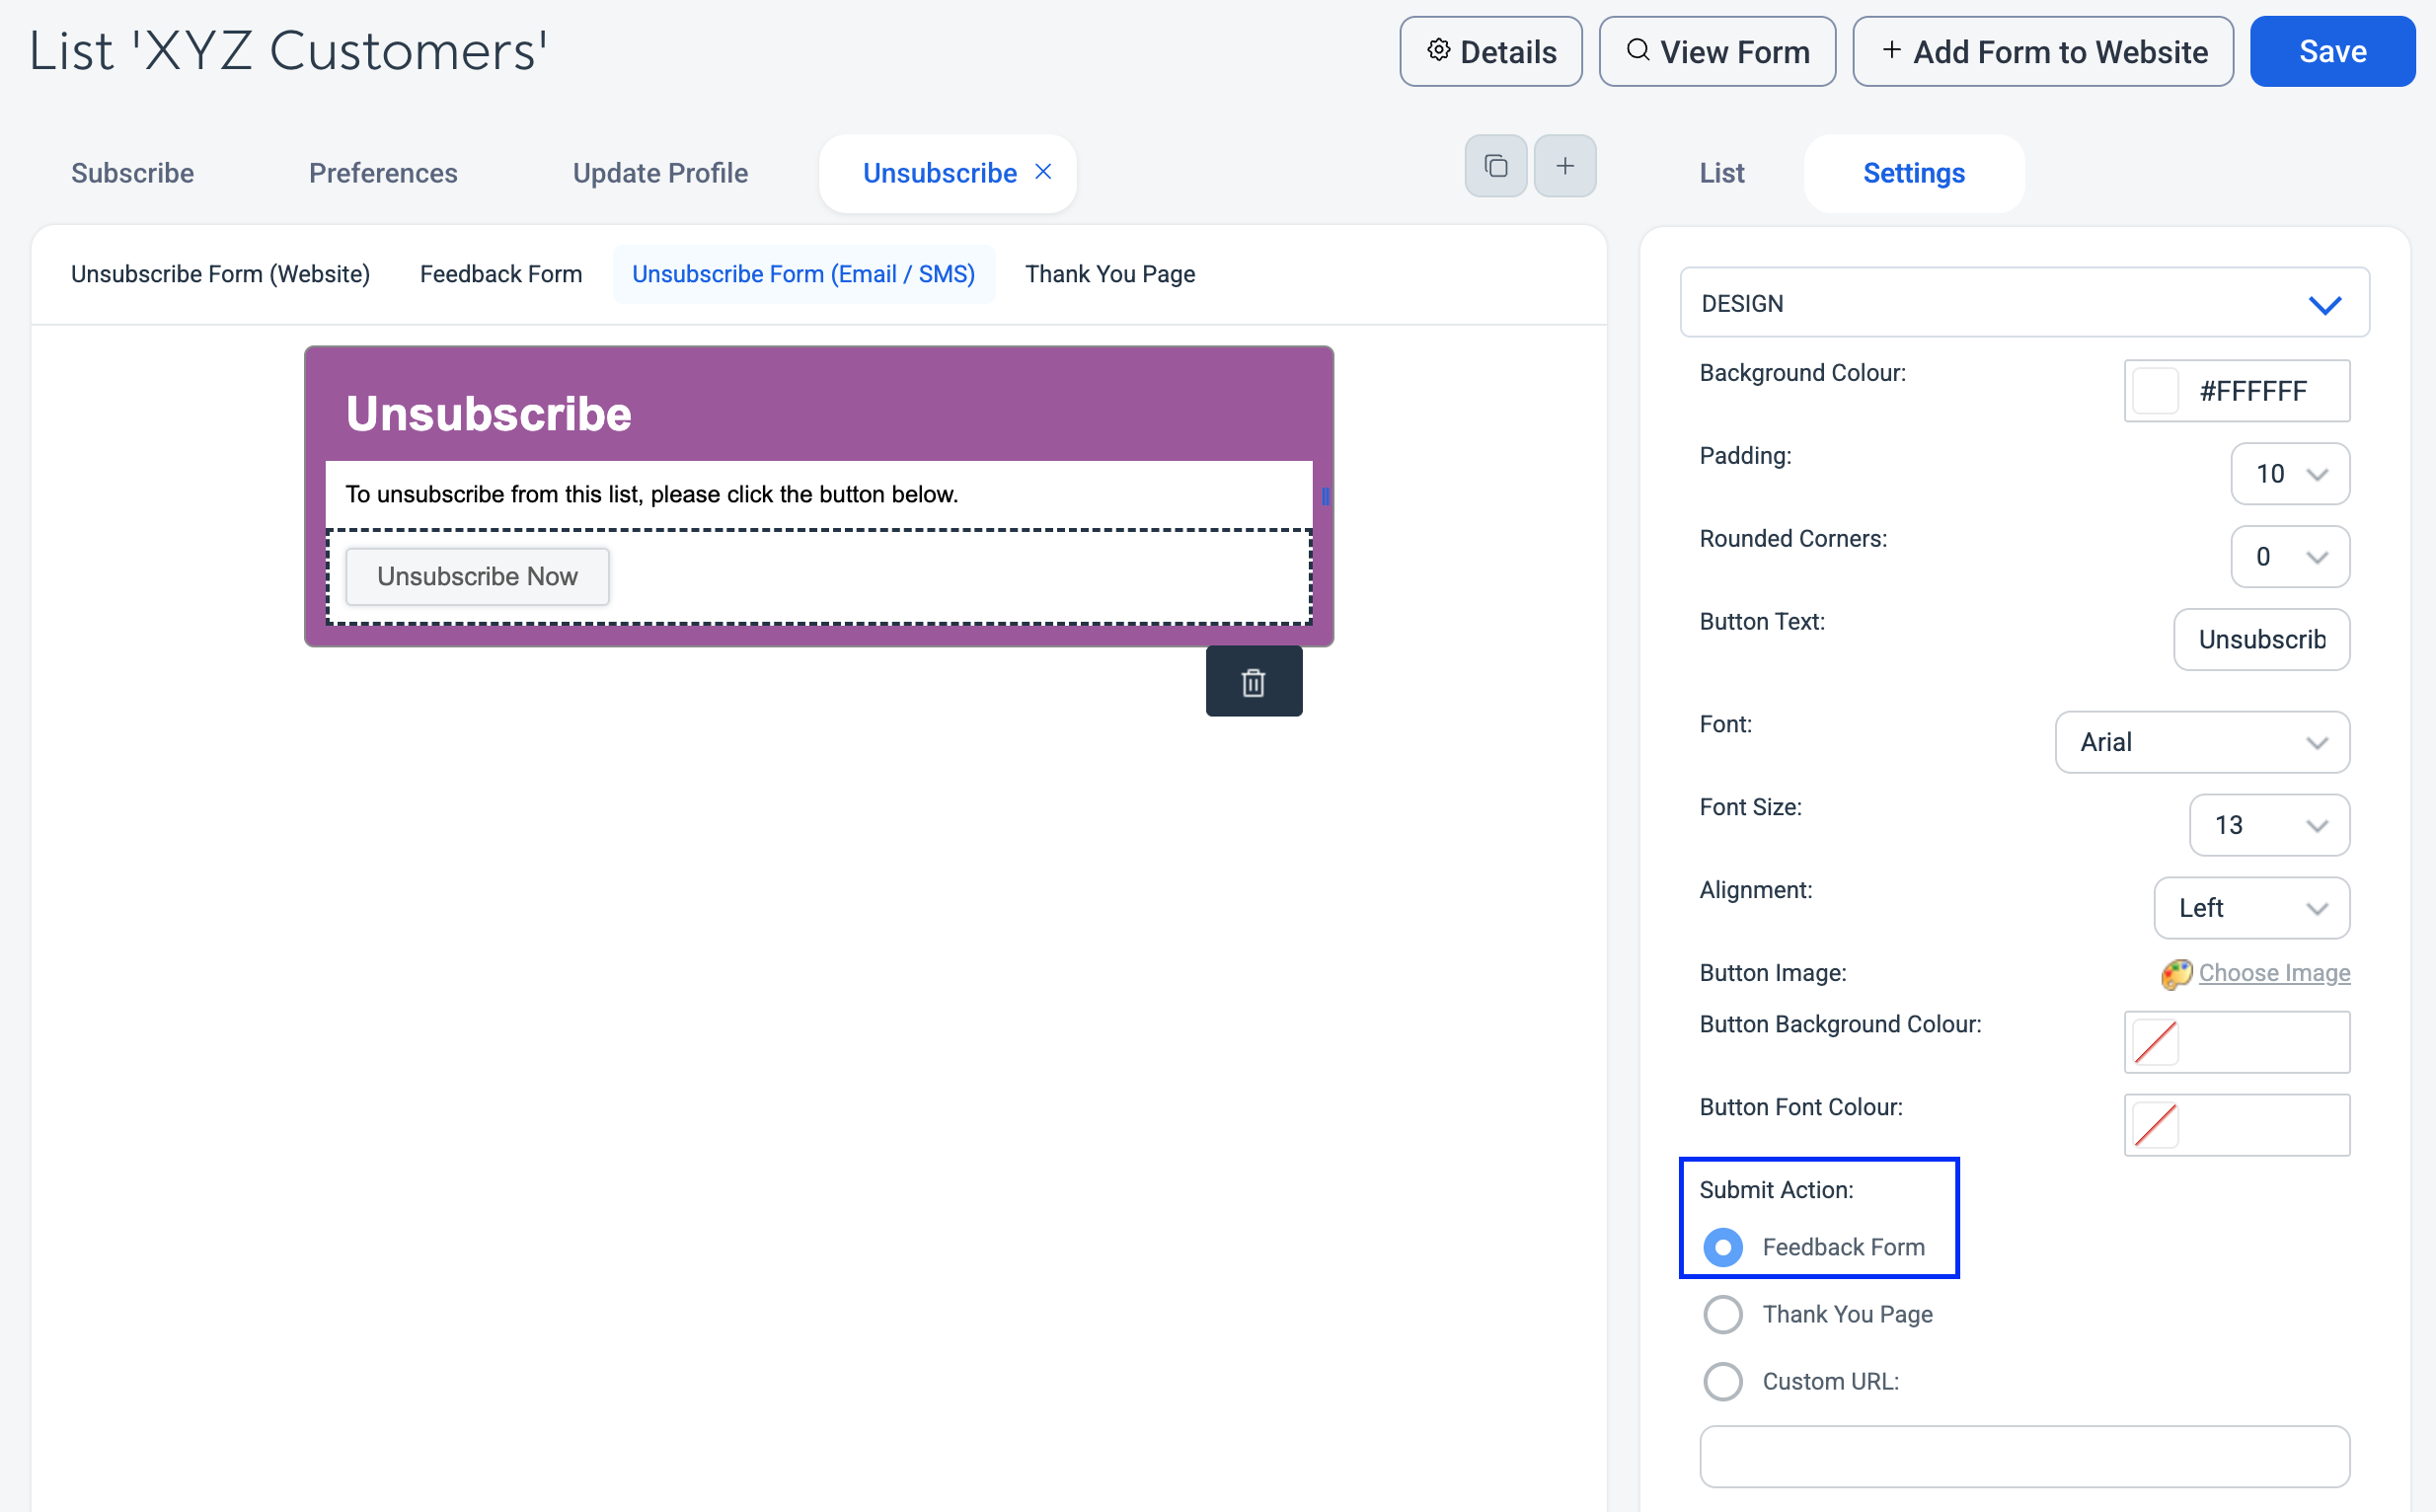Open the Padding dropdown

pos(2290,474)
